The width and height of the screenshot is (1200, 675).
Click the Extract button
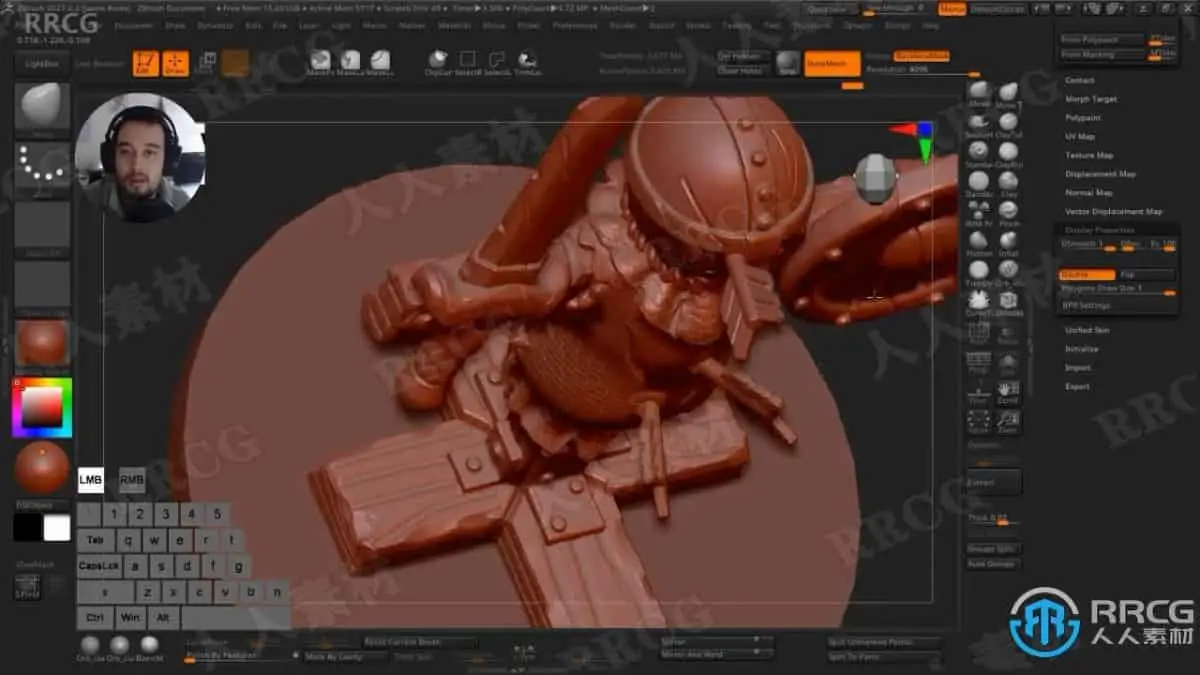[994, 482]
